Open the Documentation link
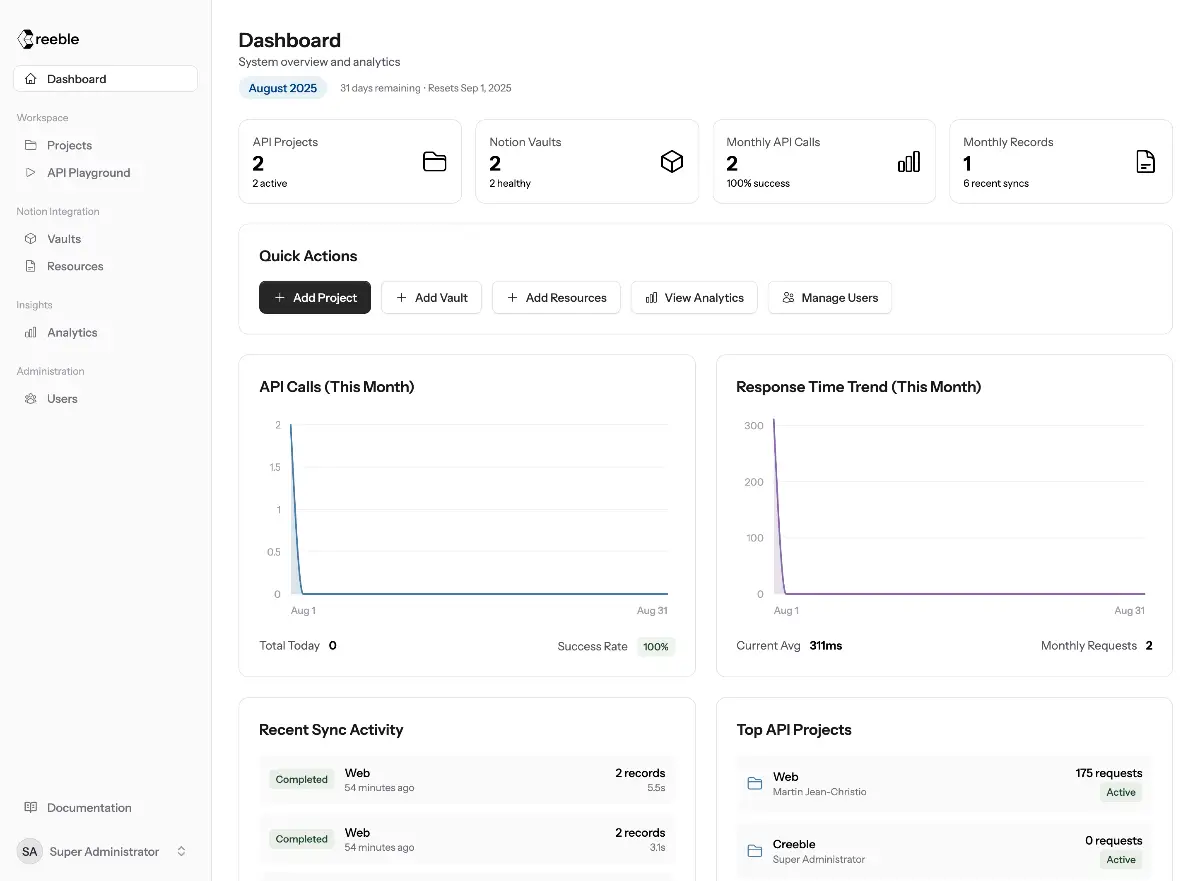The height and width of the screenshot is (881, 1200). pos(88,808)
